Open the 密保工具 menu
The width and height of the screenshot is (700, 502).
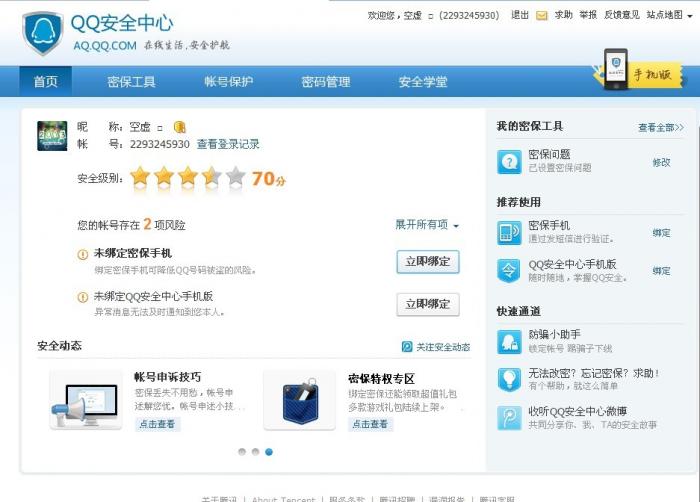tap(131, 82)
